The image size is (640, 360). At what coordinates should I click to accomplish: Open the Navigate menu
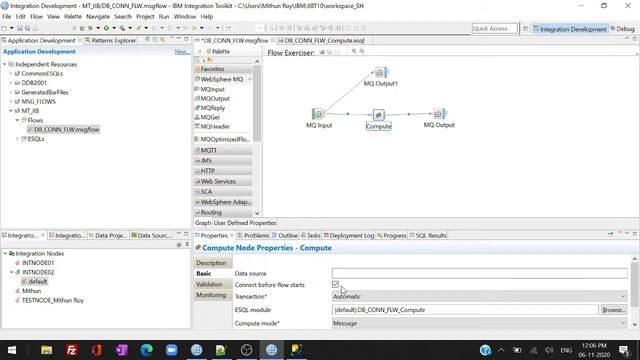click(98, 16)
